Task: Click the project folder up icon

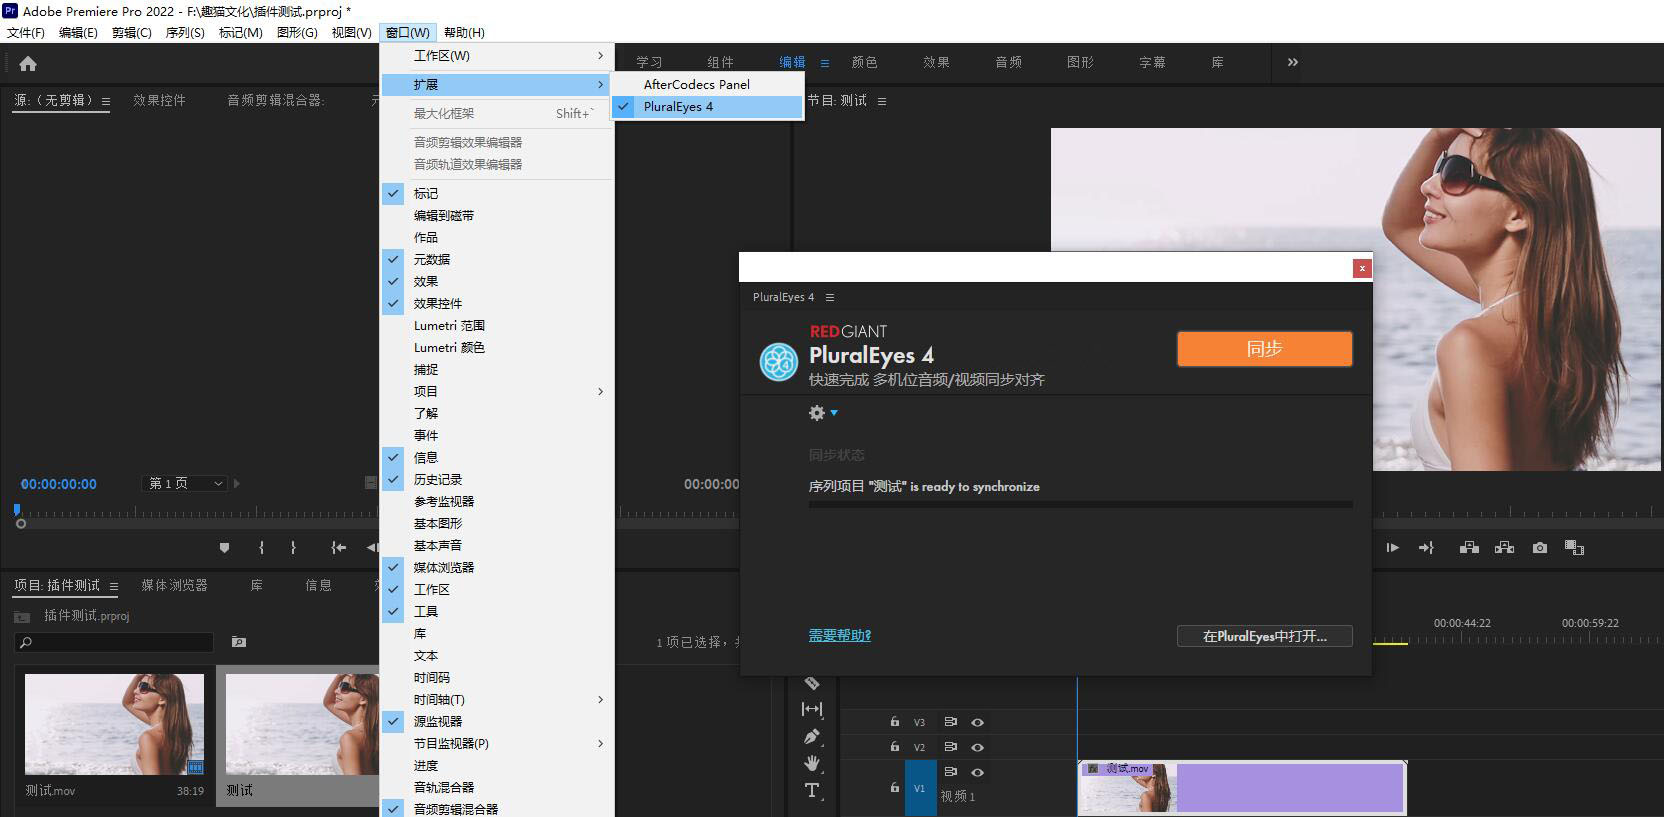Action: 22,617
